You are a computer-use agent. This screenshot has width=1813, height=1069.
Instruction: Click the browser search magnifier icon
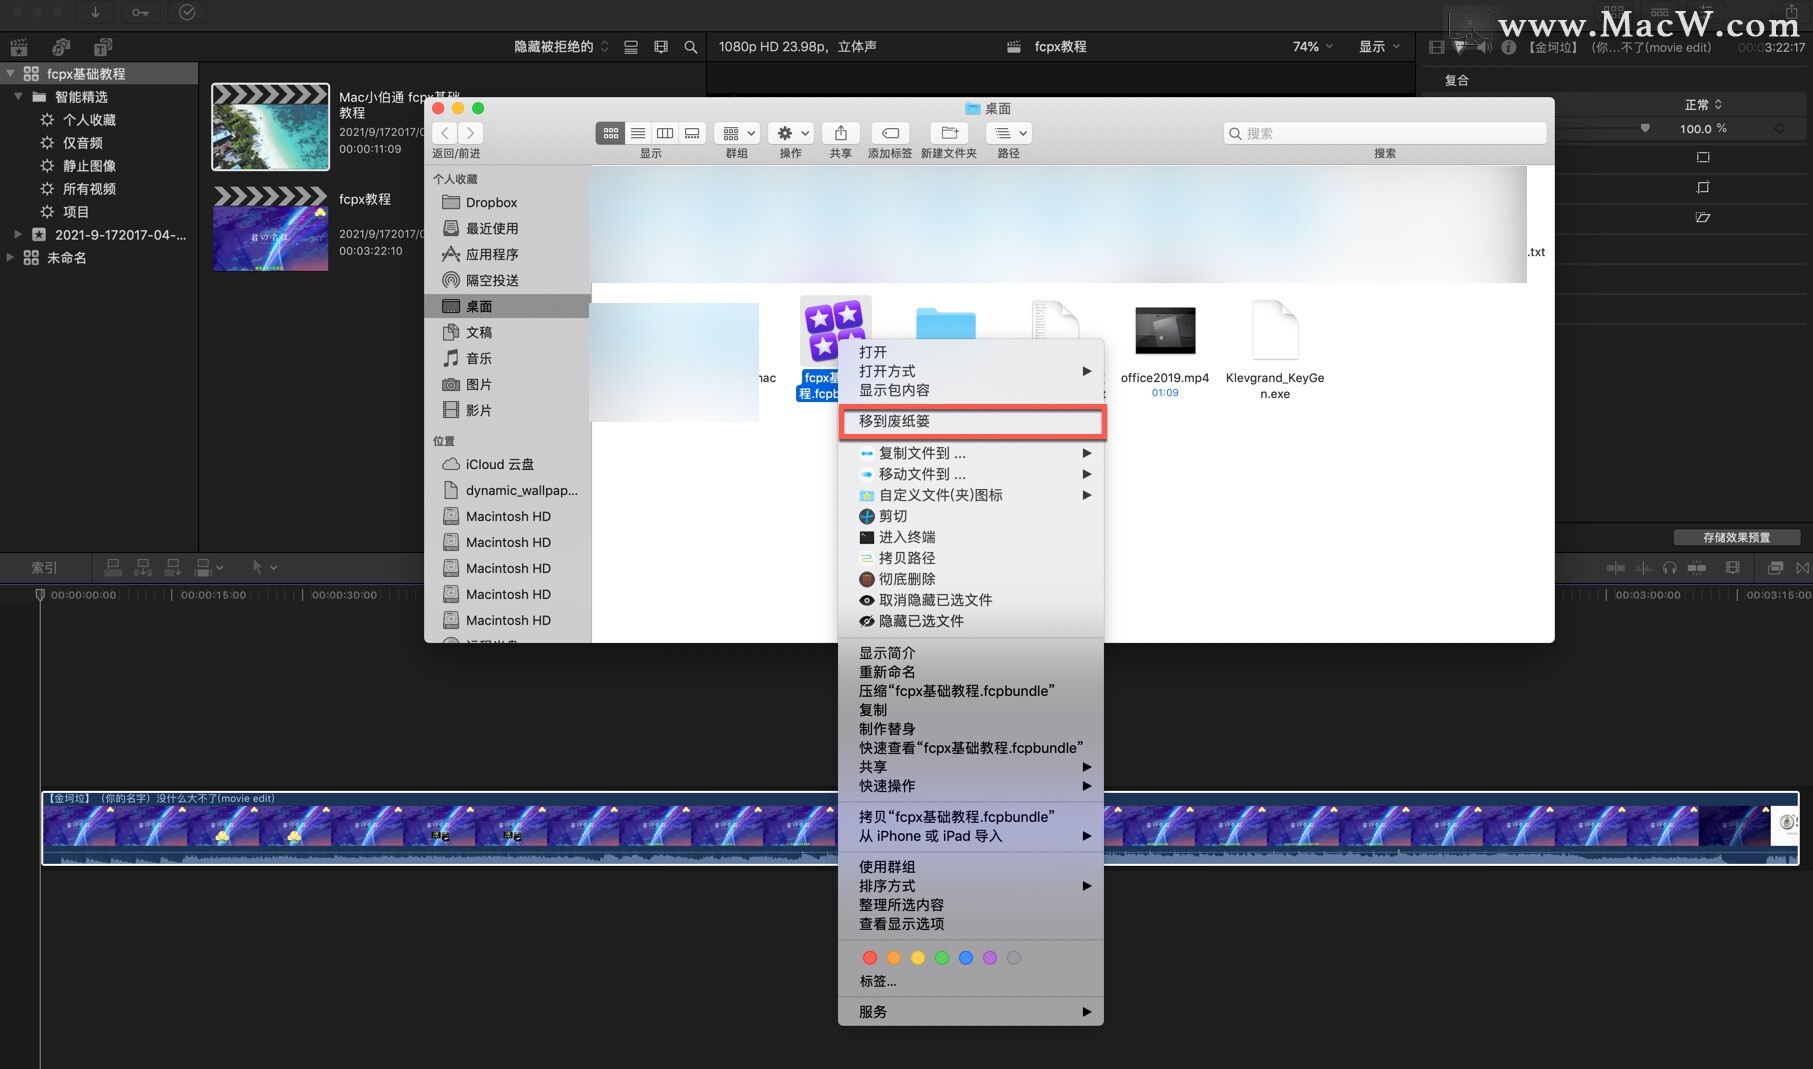[691, 47]
